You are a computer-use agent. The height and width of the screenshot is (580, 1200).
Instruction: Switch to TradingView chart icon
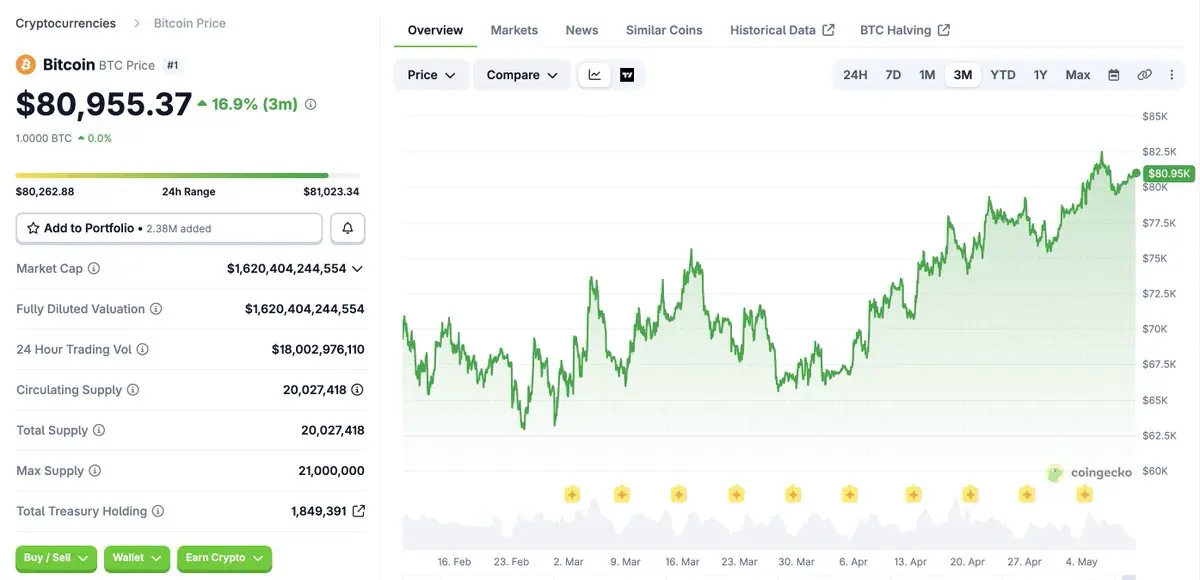[x=627, y=75]
